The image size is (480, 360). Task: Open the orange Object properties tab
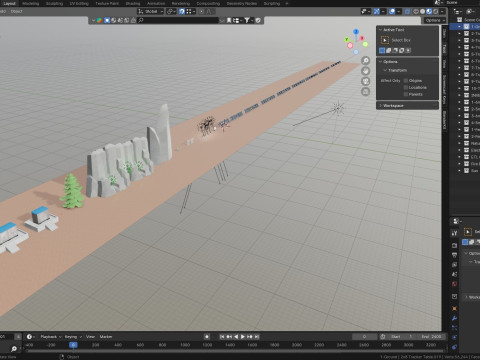click(454, 309)
